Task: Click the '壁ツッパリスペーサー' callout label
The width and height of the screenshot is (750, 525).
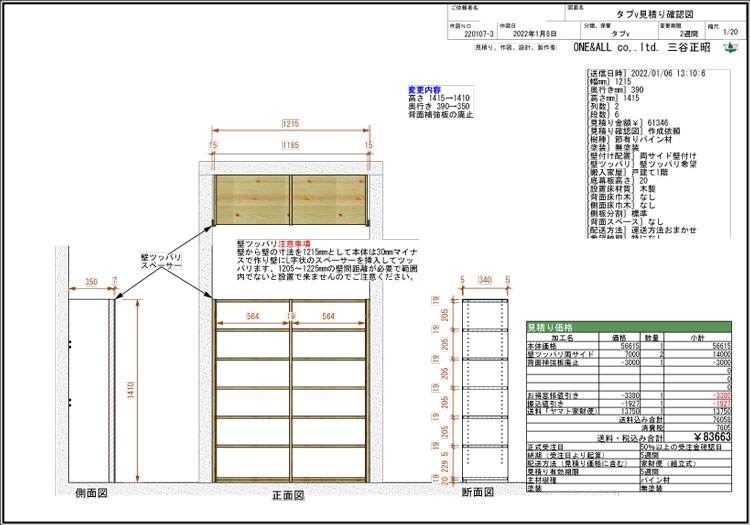Action: click(x=161, y=261)
